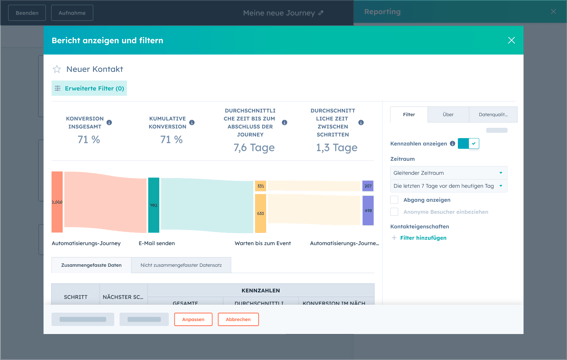Close the Reporting side panel
This screenshot has height=360, width=567.
(553, 12)
